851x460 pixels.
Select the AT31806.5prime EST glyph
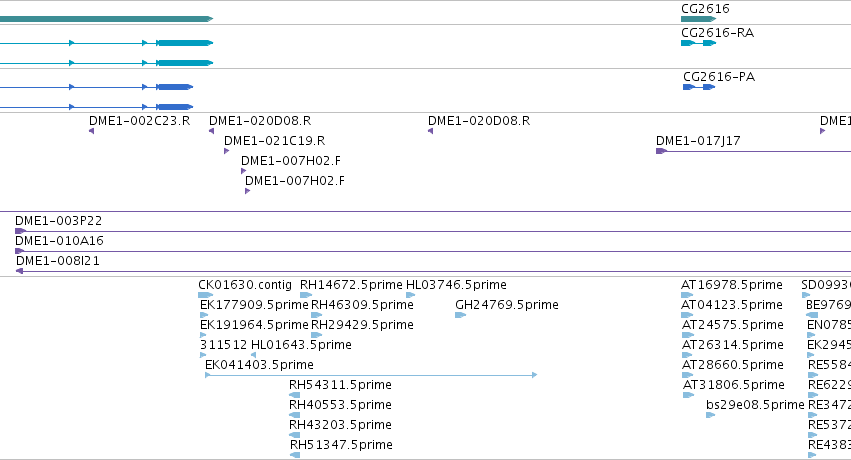point(688,395)
